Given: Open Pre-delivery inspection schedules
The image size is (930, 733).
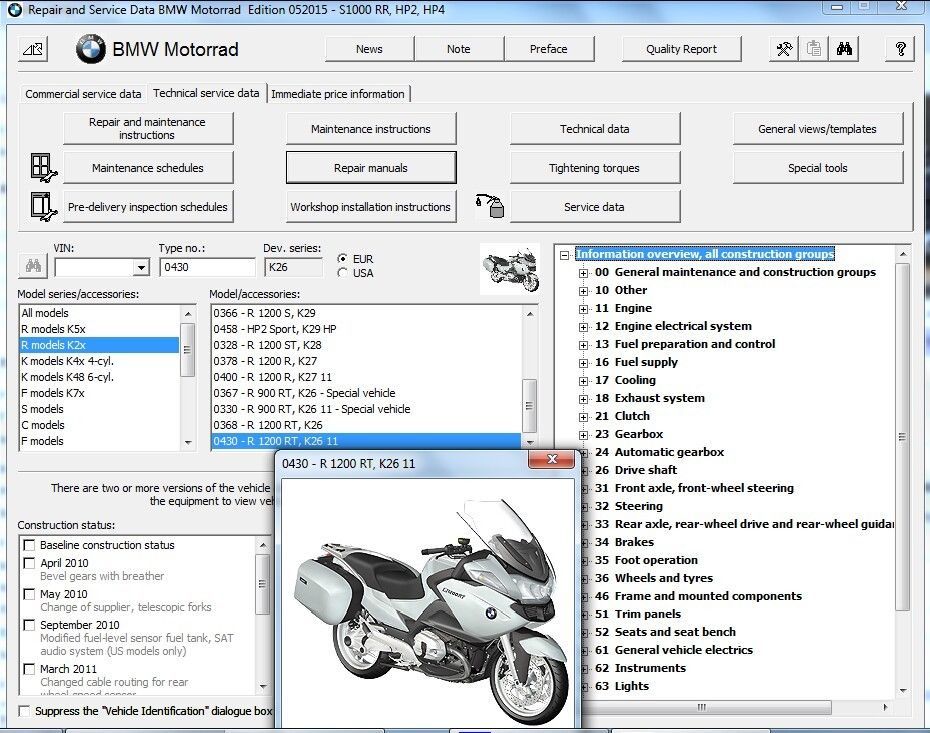Looking at the screenshot, I should click(x=148, y=207).
